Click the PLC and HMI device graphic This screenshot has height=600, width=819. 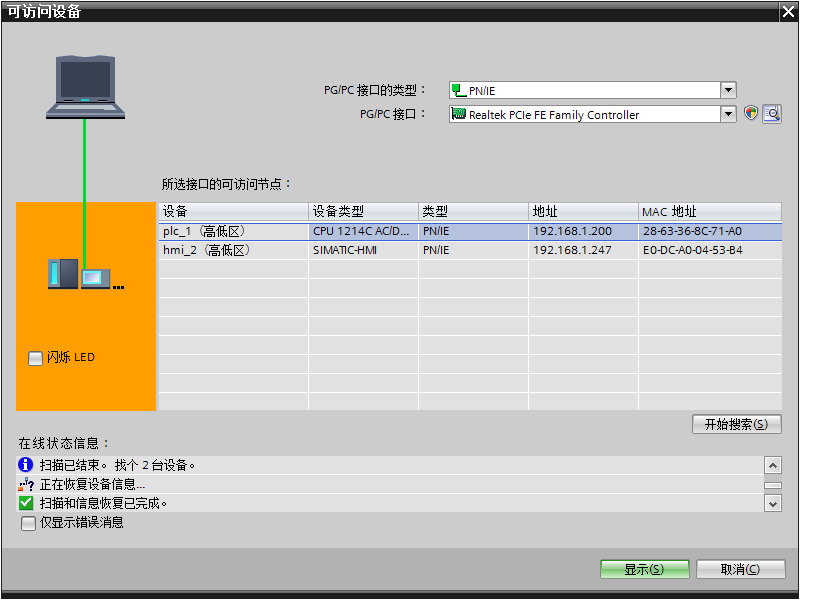[x=86, y=274]
